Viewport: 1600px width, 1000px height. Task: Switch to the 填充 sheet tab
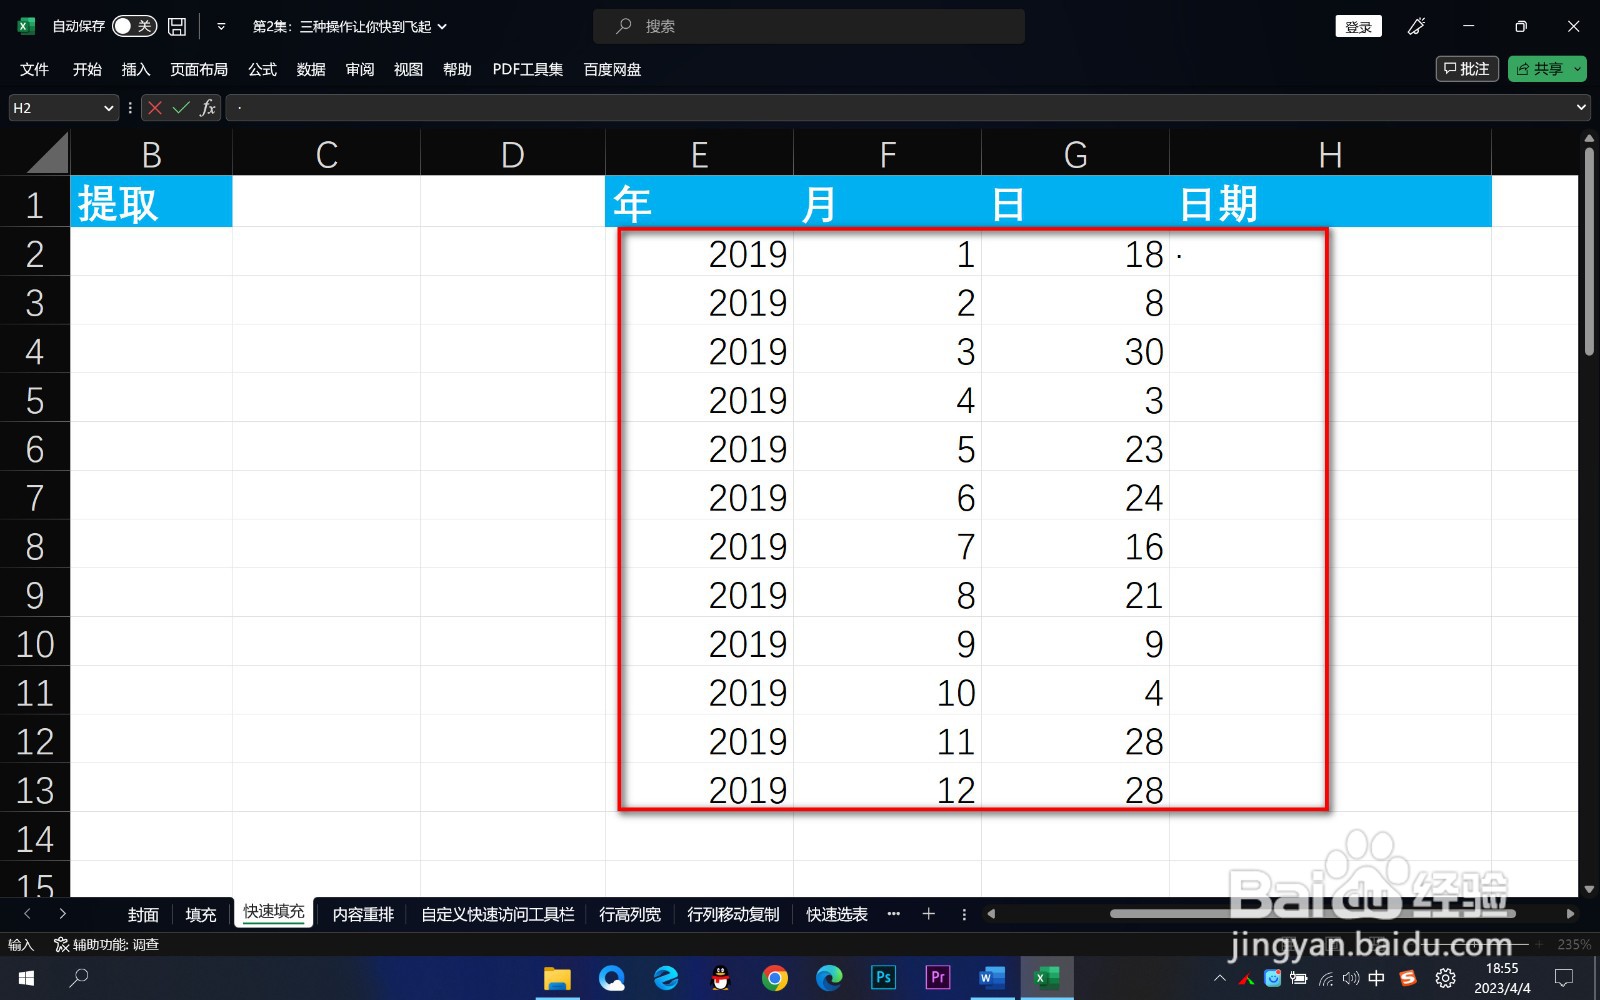(x=201, y=914)
